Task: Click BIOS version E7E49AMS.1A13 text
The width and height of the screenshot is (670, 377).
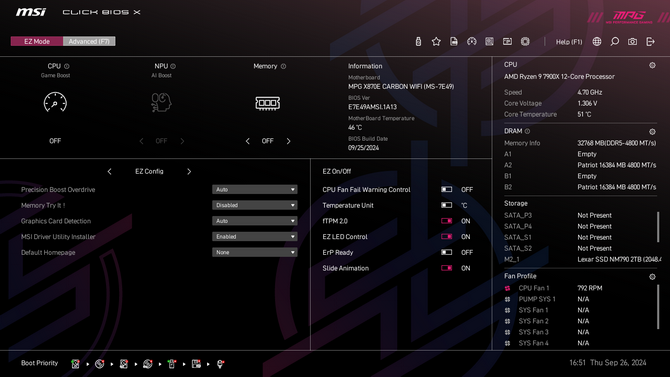Action: [372, 107]
